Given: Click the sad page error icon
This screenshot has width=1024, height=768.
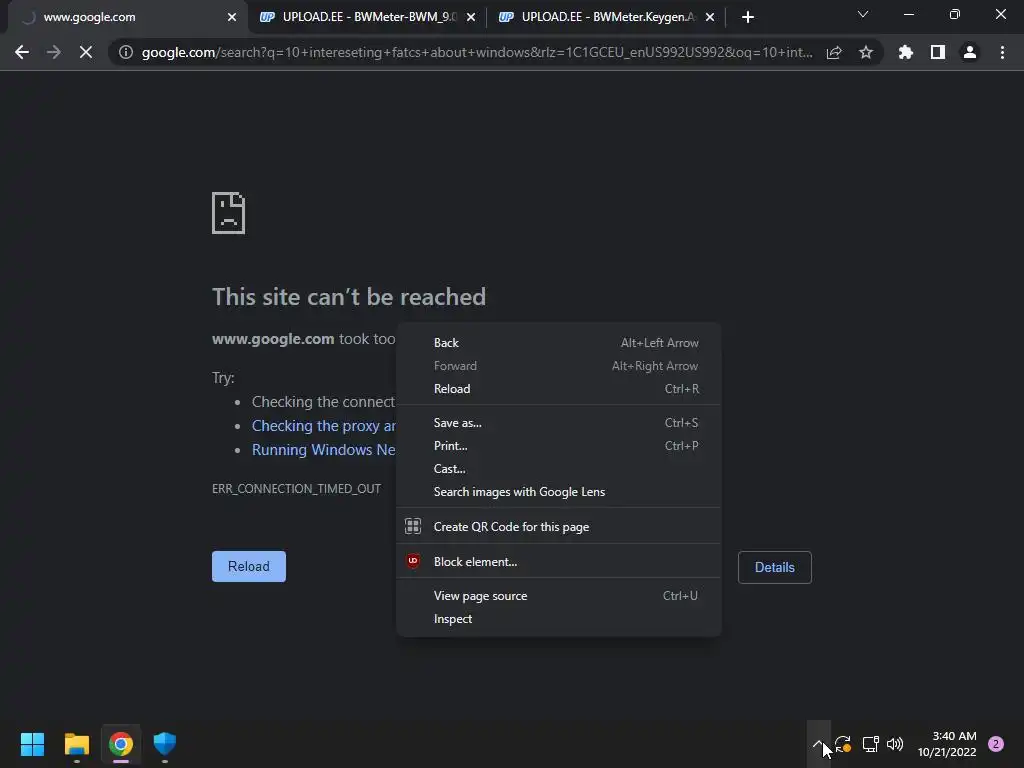Looking at the screenshot, I should click(229, 213).
